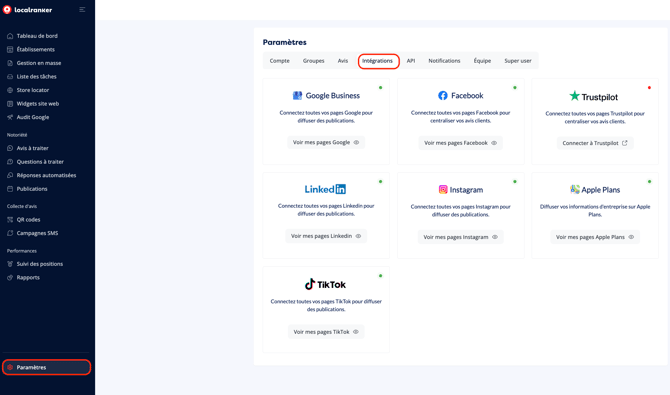Switch to the Notifications tab
Viewport: 670px width, 395px height.
tap(444, 61)
